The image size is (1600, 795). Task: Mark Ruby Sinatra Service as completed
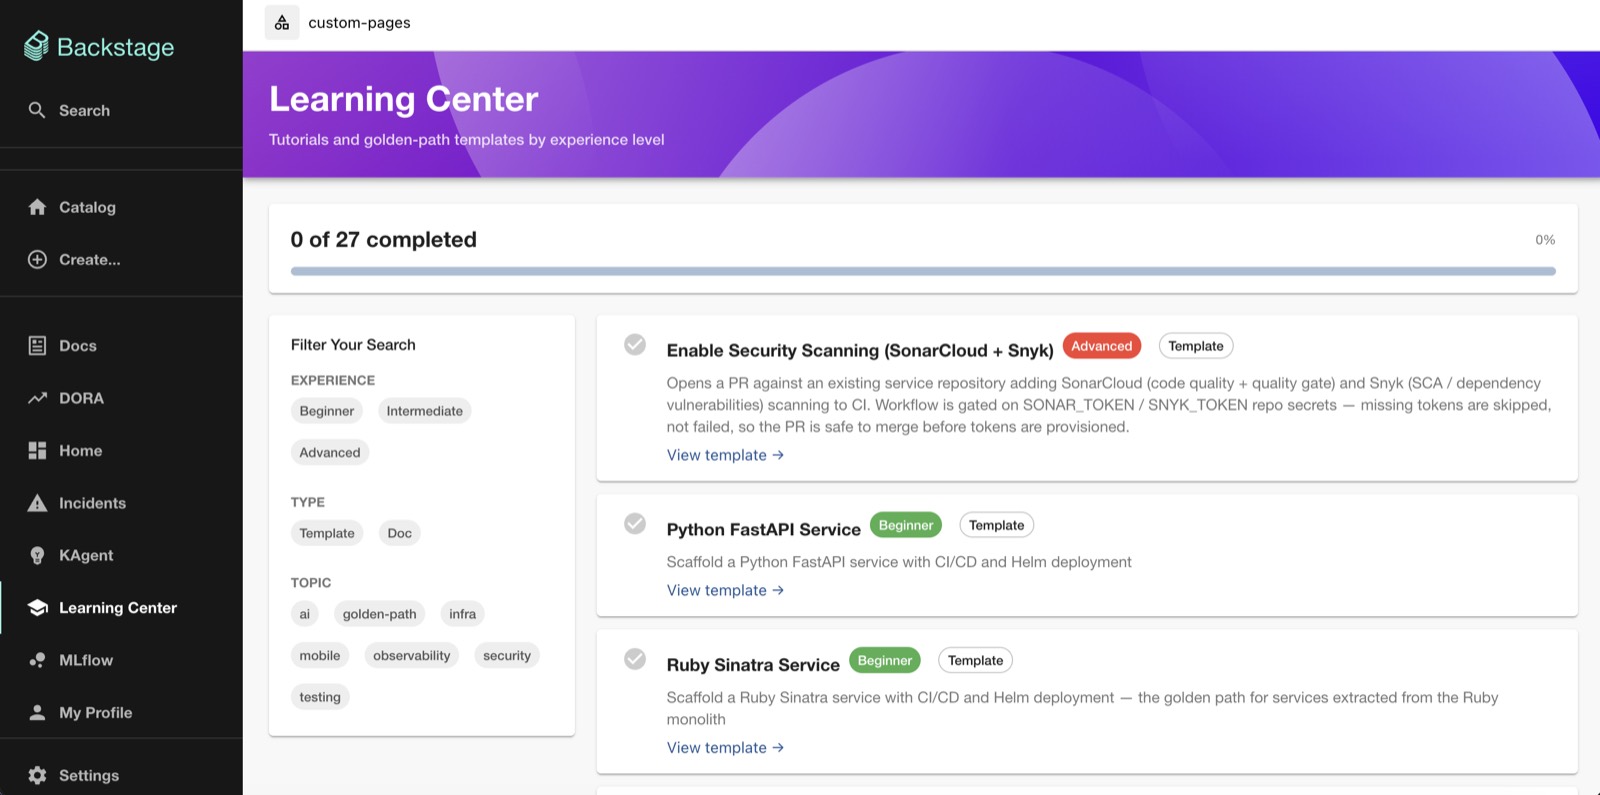635,658
